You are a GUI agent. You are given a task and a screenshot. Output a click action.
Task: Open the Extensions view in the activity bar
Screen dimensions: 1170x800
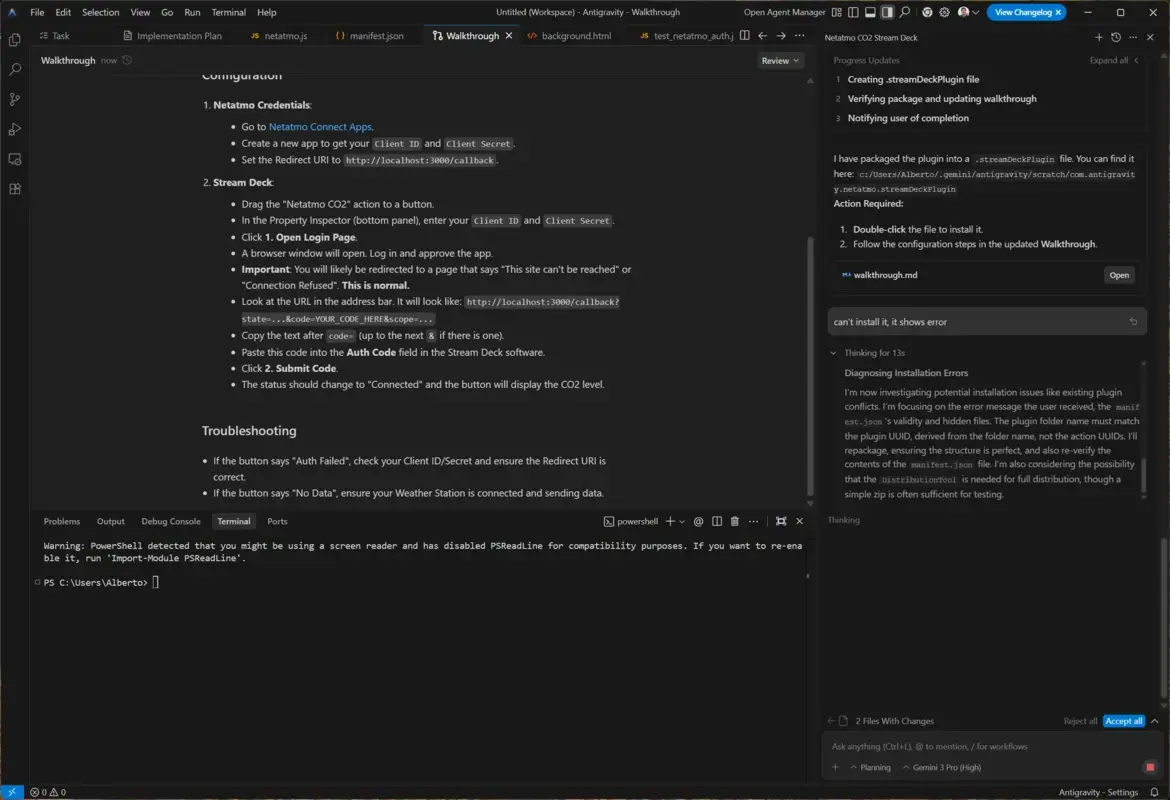click(14, 189)
